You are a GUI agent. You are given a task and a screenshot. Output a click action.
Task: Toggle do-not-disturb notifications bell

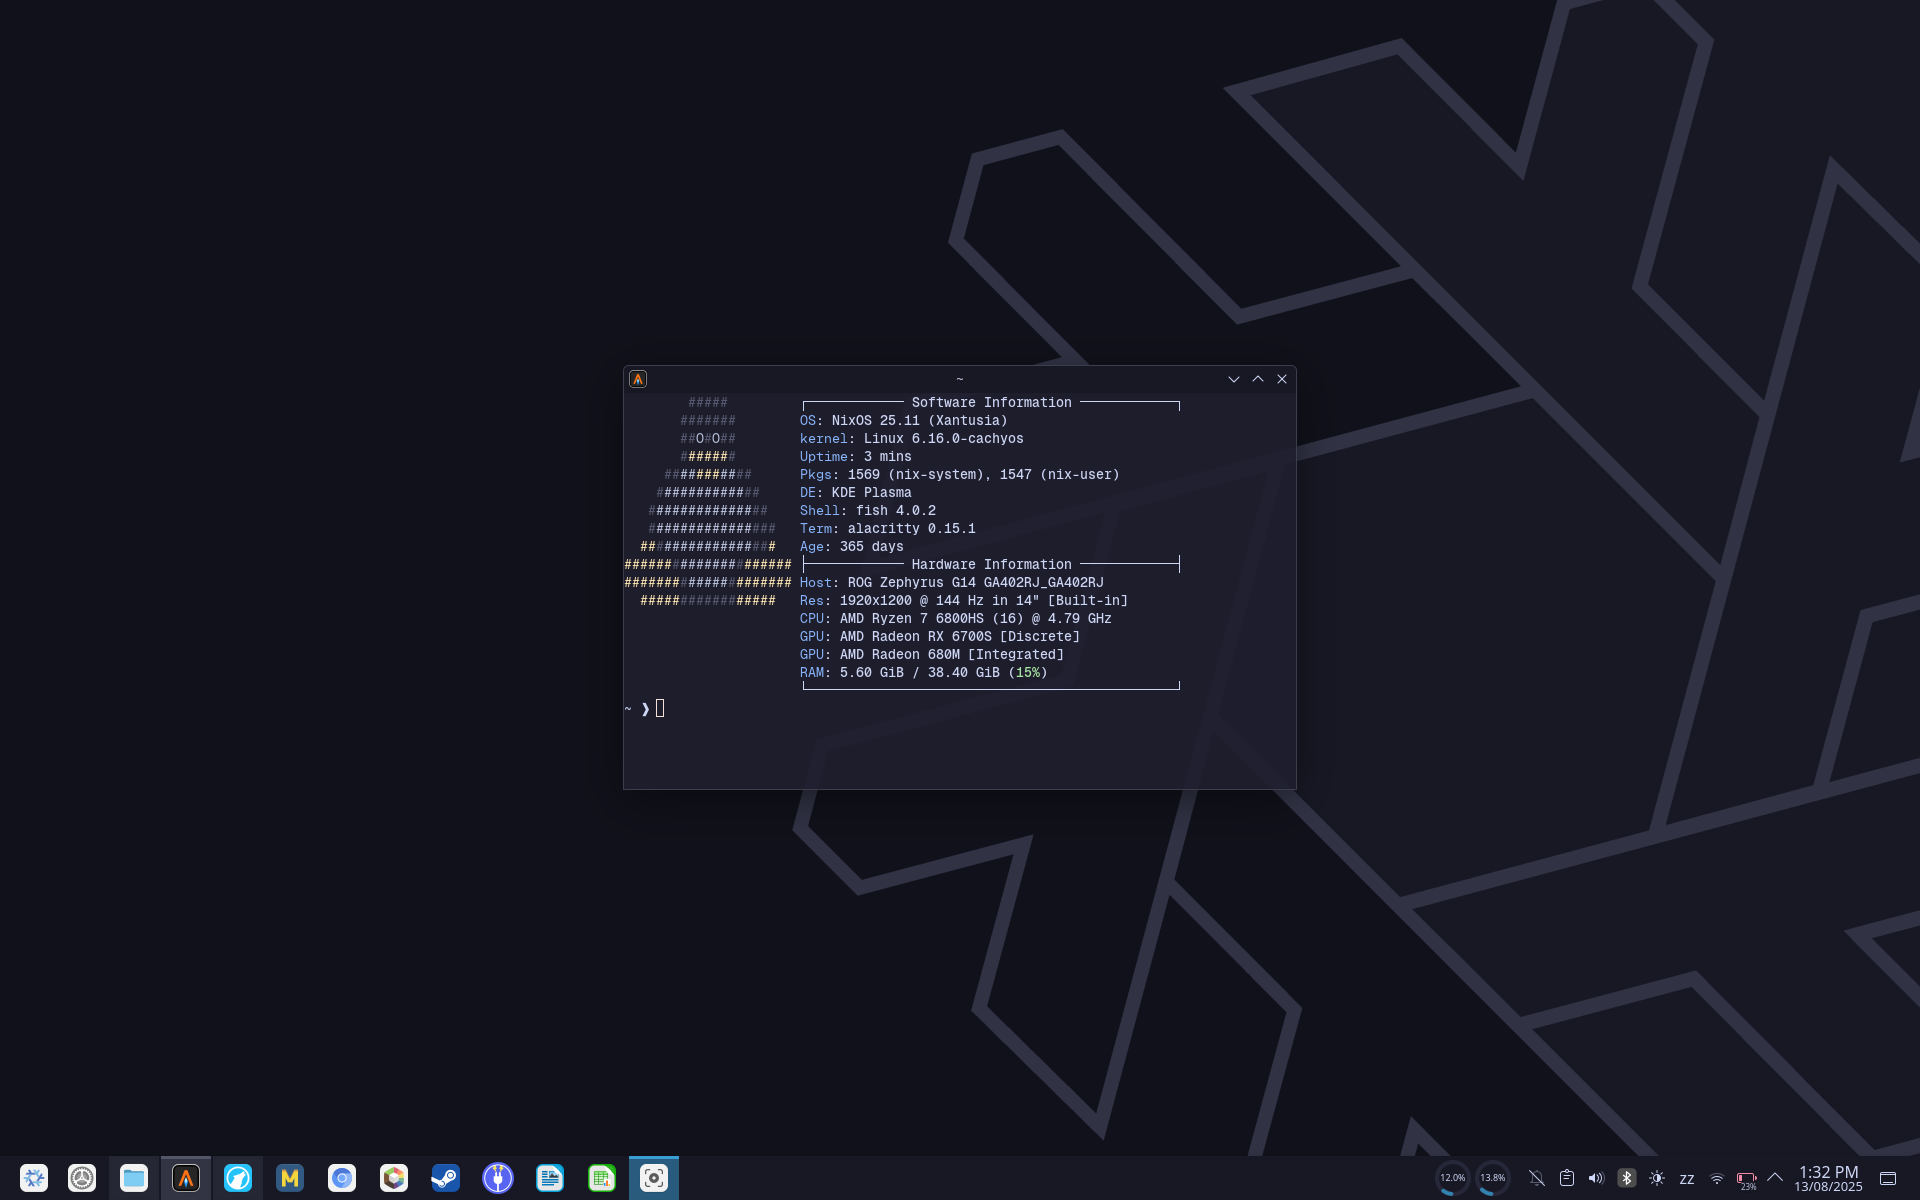coord(1537,1178)
